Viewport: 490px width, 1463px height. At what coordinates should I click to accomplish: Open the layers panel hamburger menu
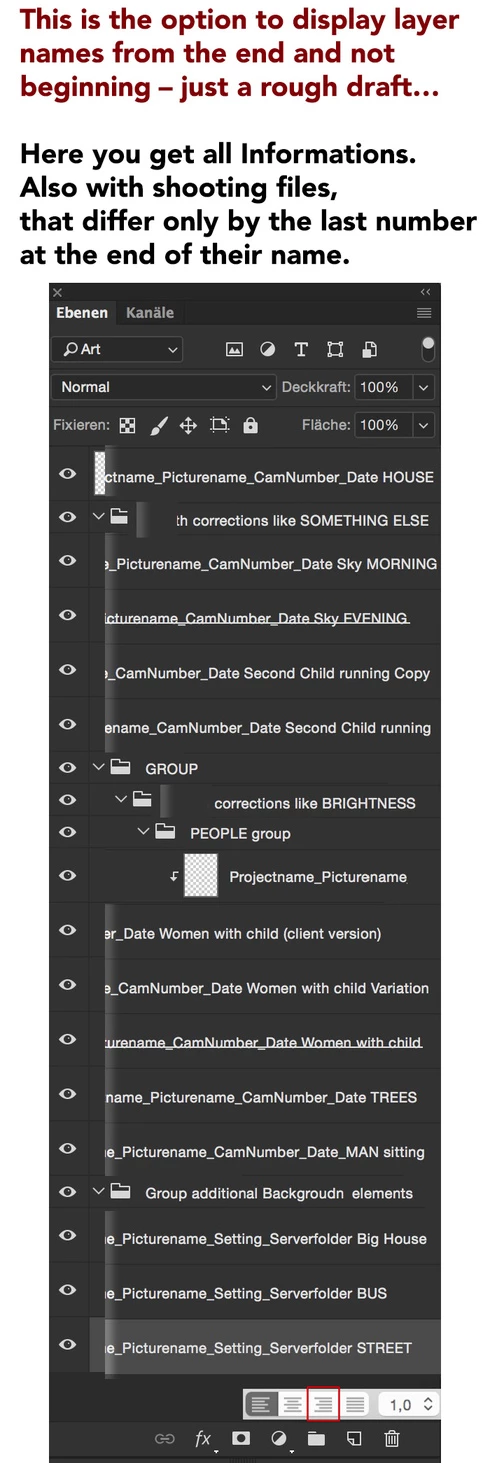(x=424, y=313)
